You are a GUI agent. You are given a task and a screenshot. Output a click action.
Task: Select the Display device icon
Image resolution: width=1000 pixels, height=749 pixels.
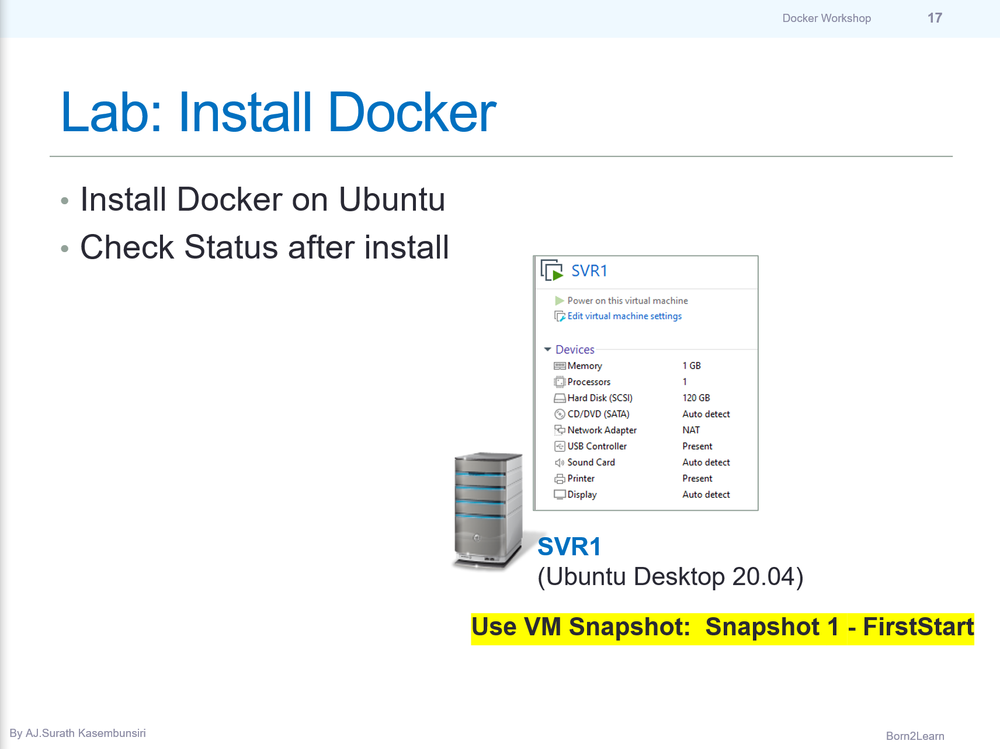560,494
